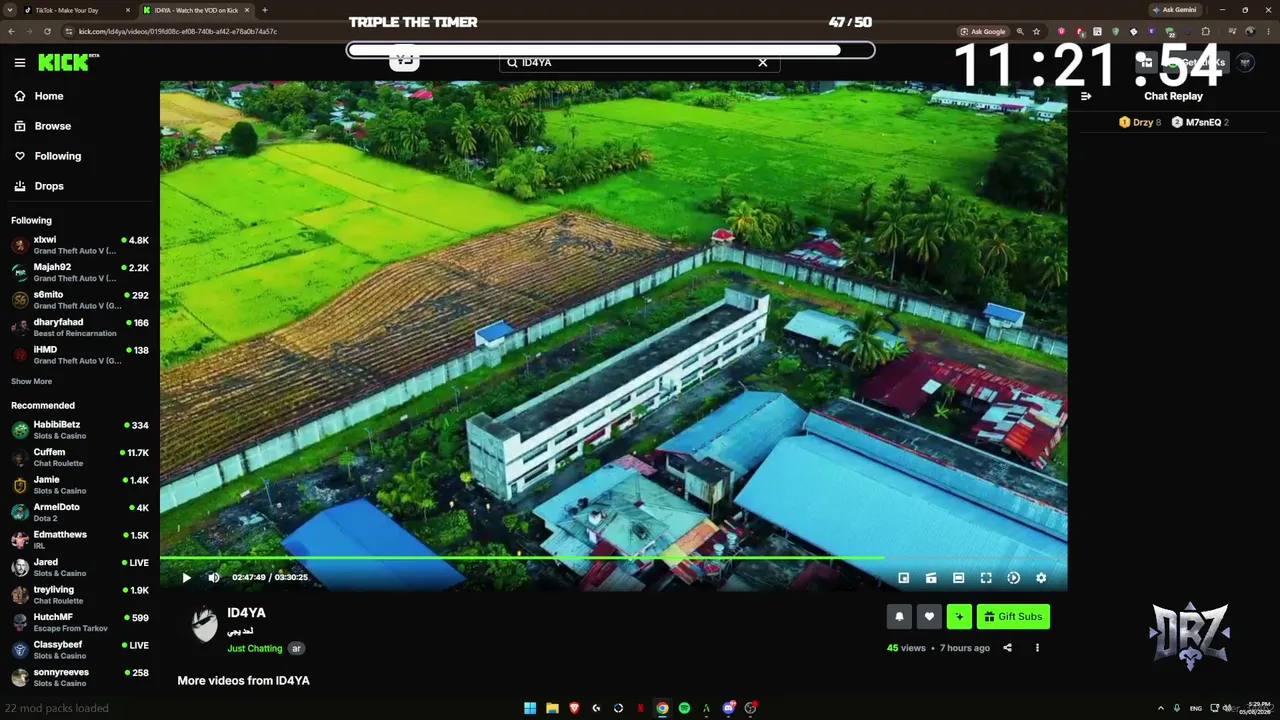Change the video playback speed
This screenshot has height=720, width=1280.
(1013, 578)
